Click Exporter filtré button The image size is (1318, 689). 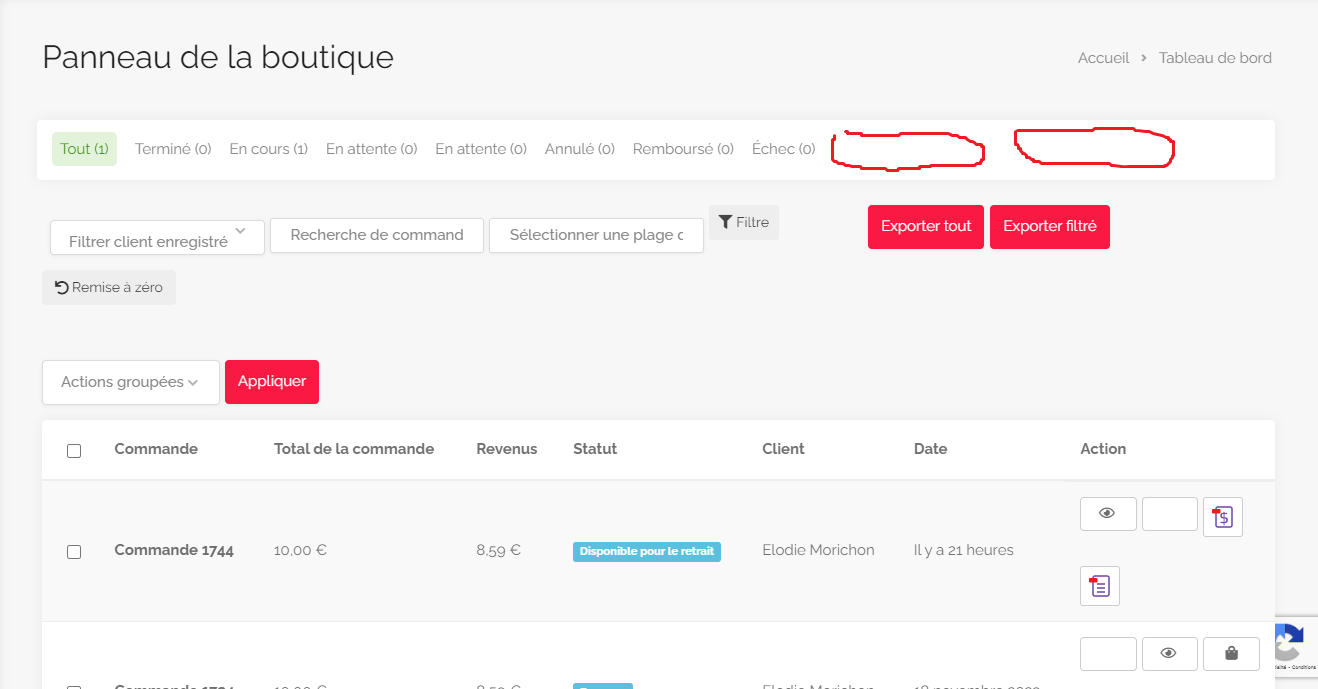coord(1050,227)
